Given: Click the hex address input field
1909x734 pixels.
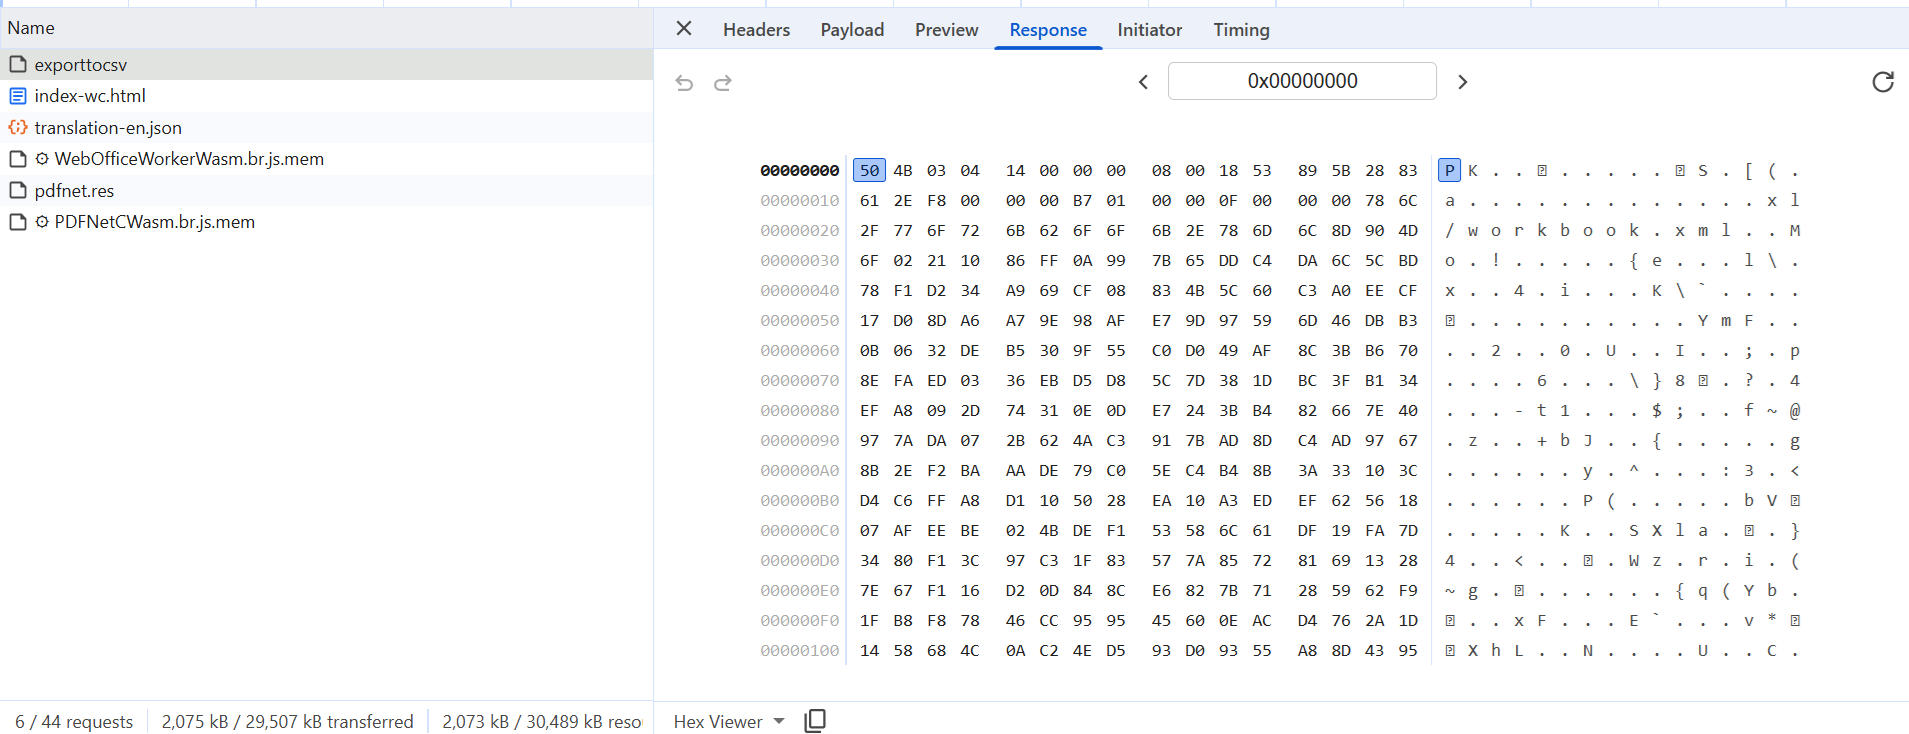Looking at the screenshot, I should (x=1302, y=81).
